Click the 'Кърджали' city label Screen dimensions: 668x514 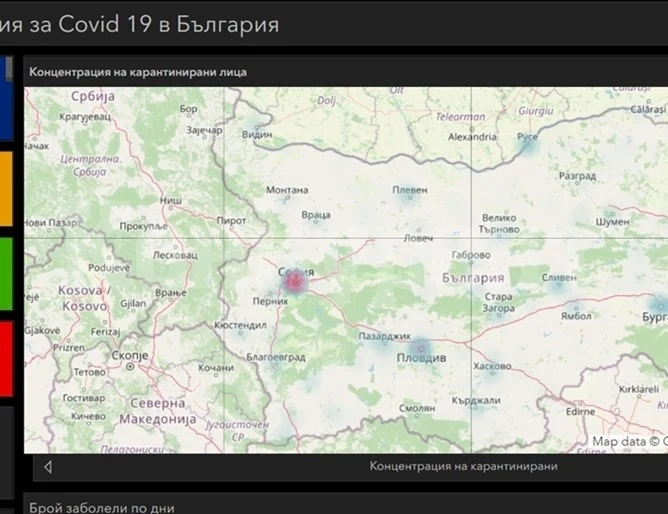click(x=476, y=401)
